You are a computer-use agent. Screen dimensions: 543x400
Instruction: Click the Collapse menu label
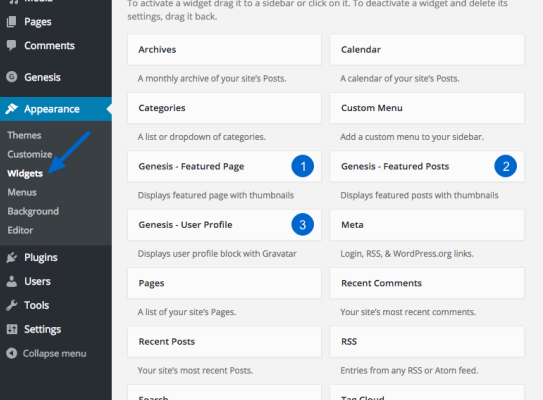click(54, 354)
